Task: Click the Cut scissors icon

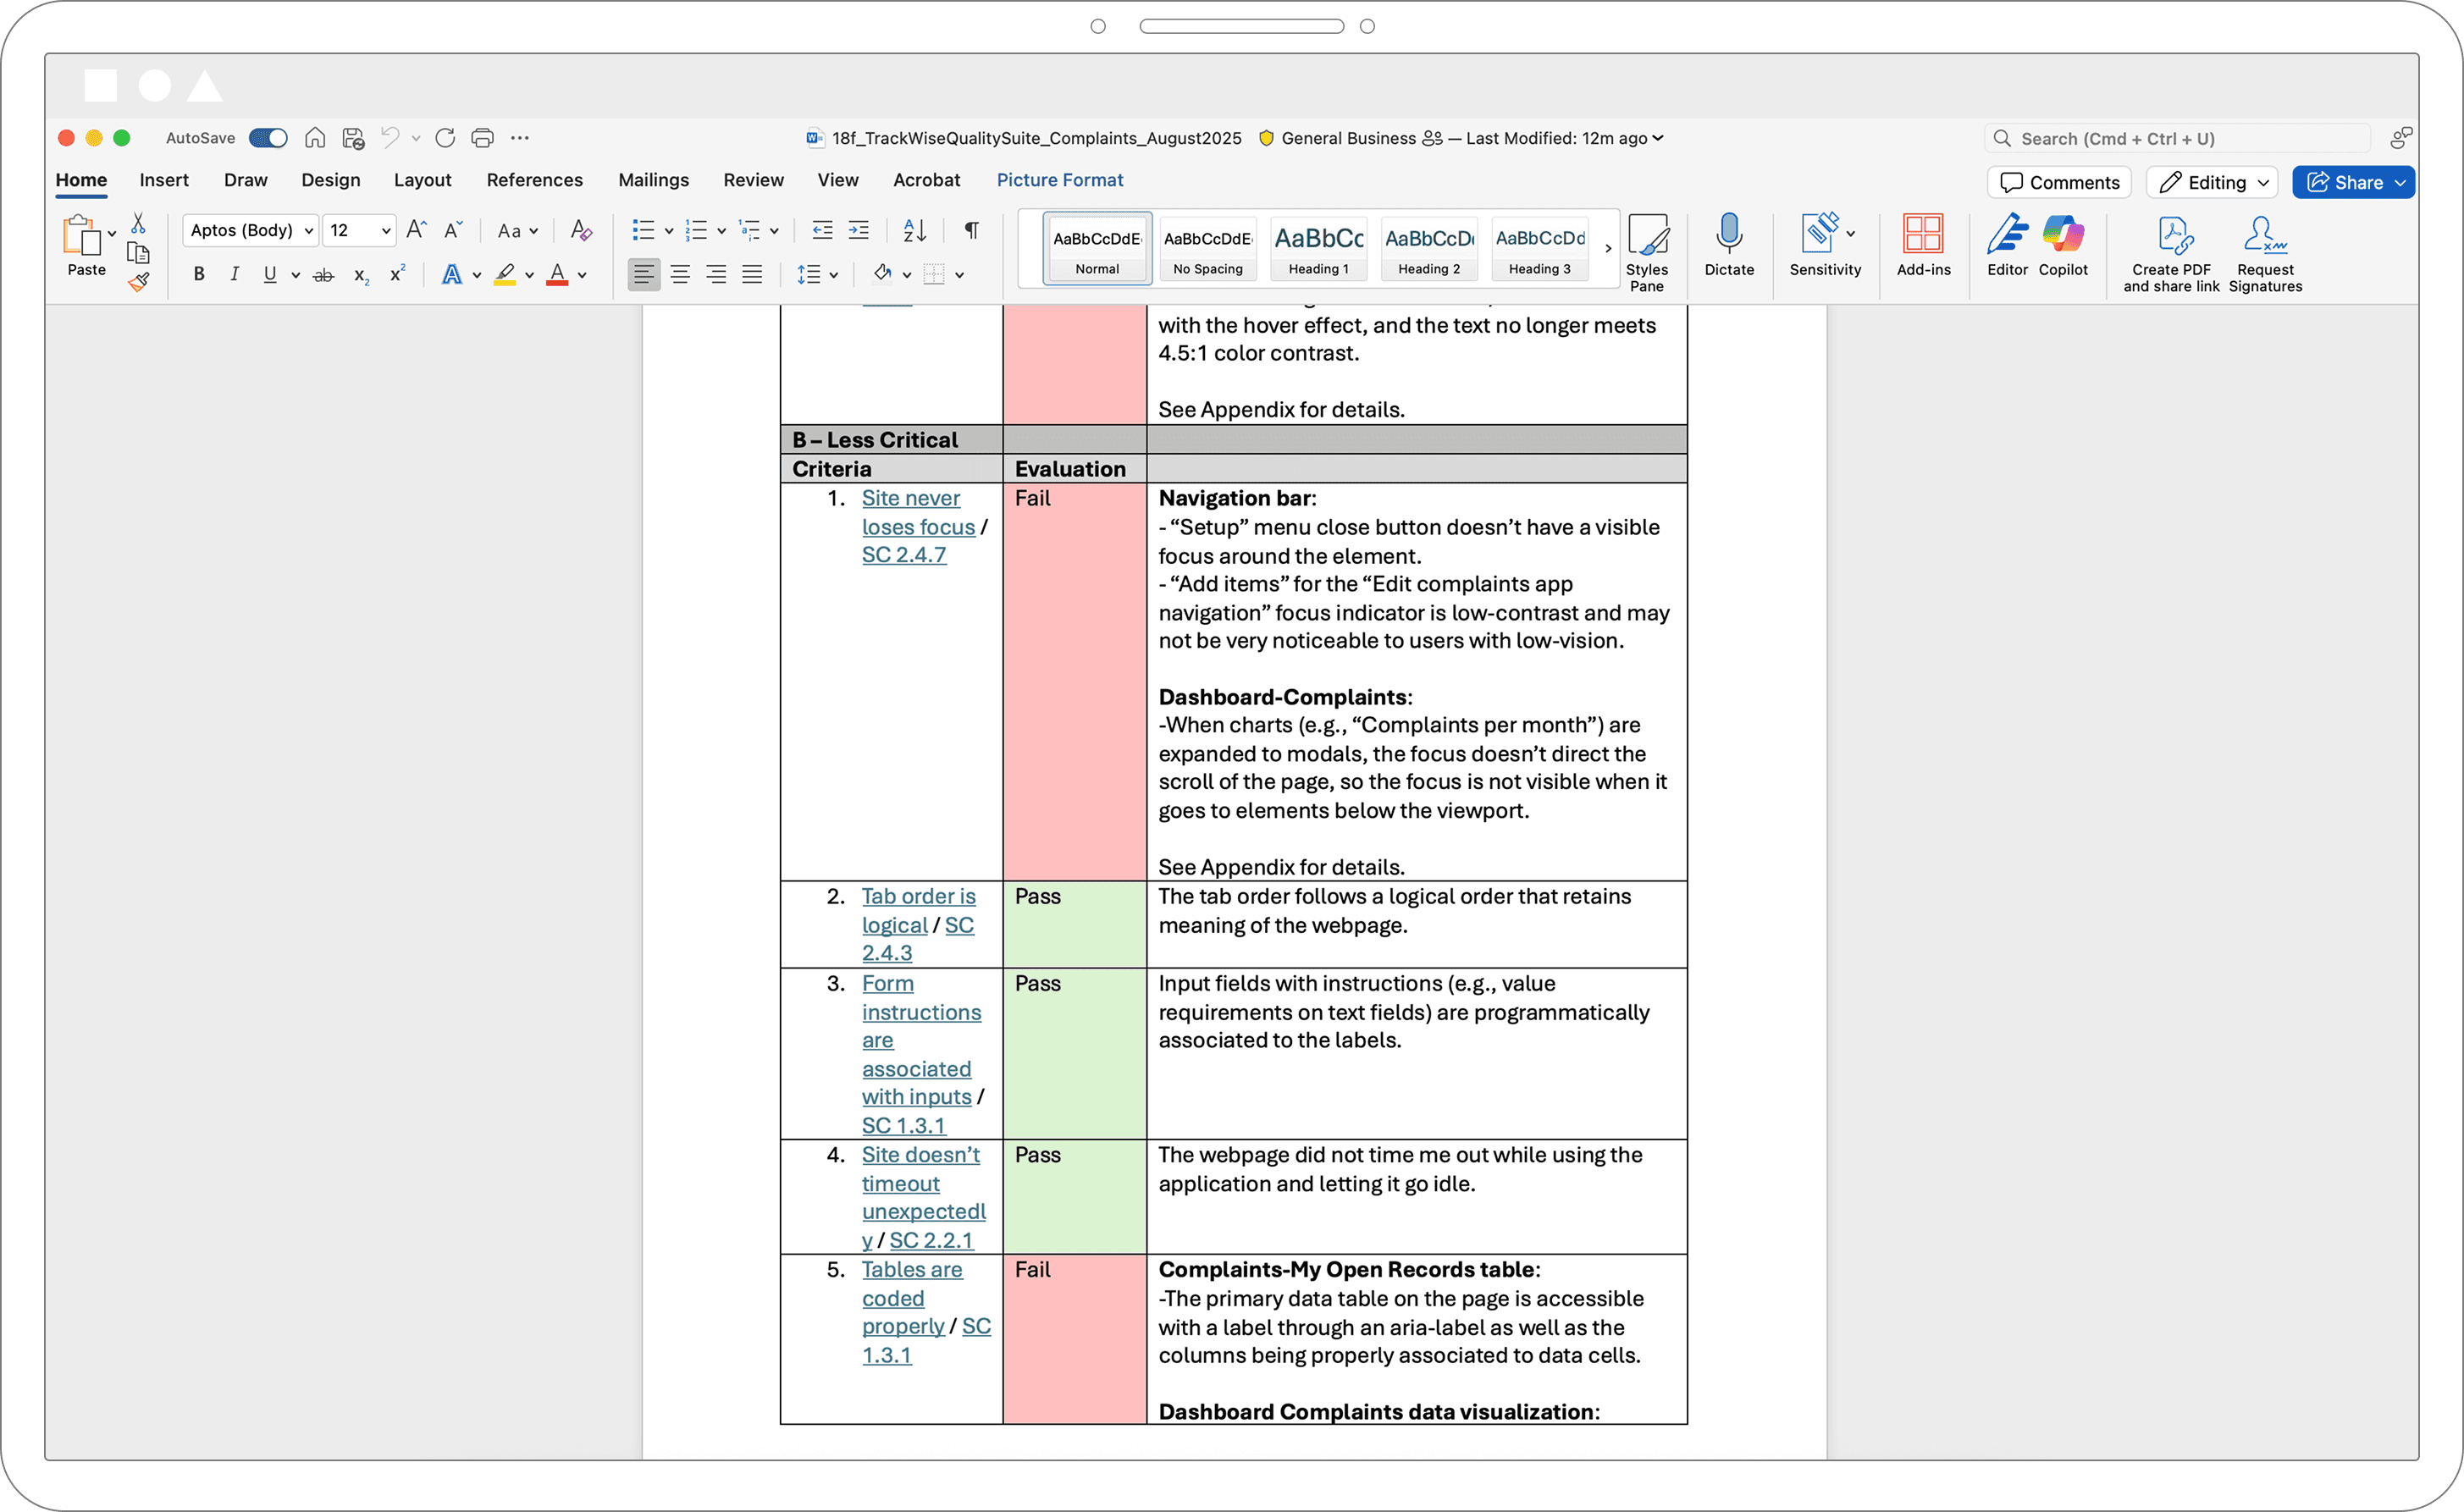Action: click(x=138, y=222)
